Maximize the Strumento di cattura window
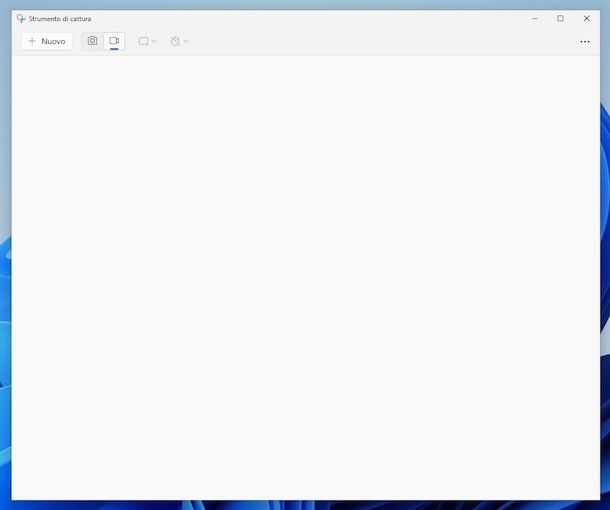 pyautogui.click(x=560, y=18)
